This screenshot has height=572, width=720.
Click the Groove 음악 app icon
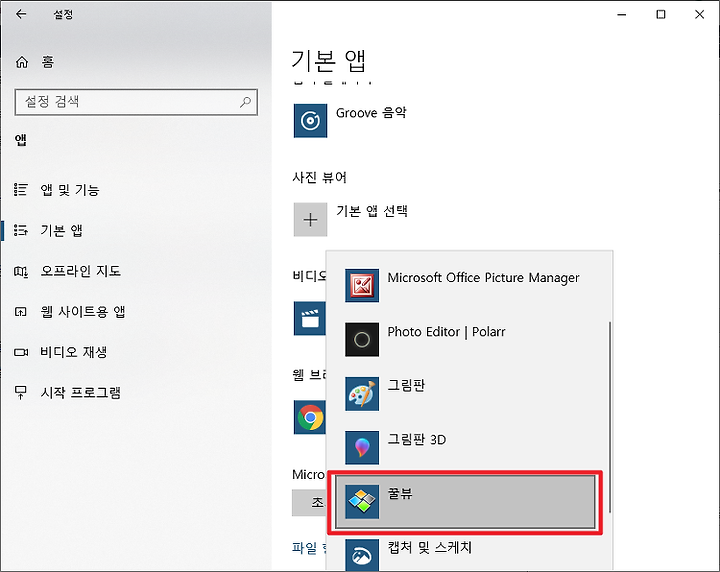point(310,121)
